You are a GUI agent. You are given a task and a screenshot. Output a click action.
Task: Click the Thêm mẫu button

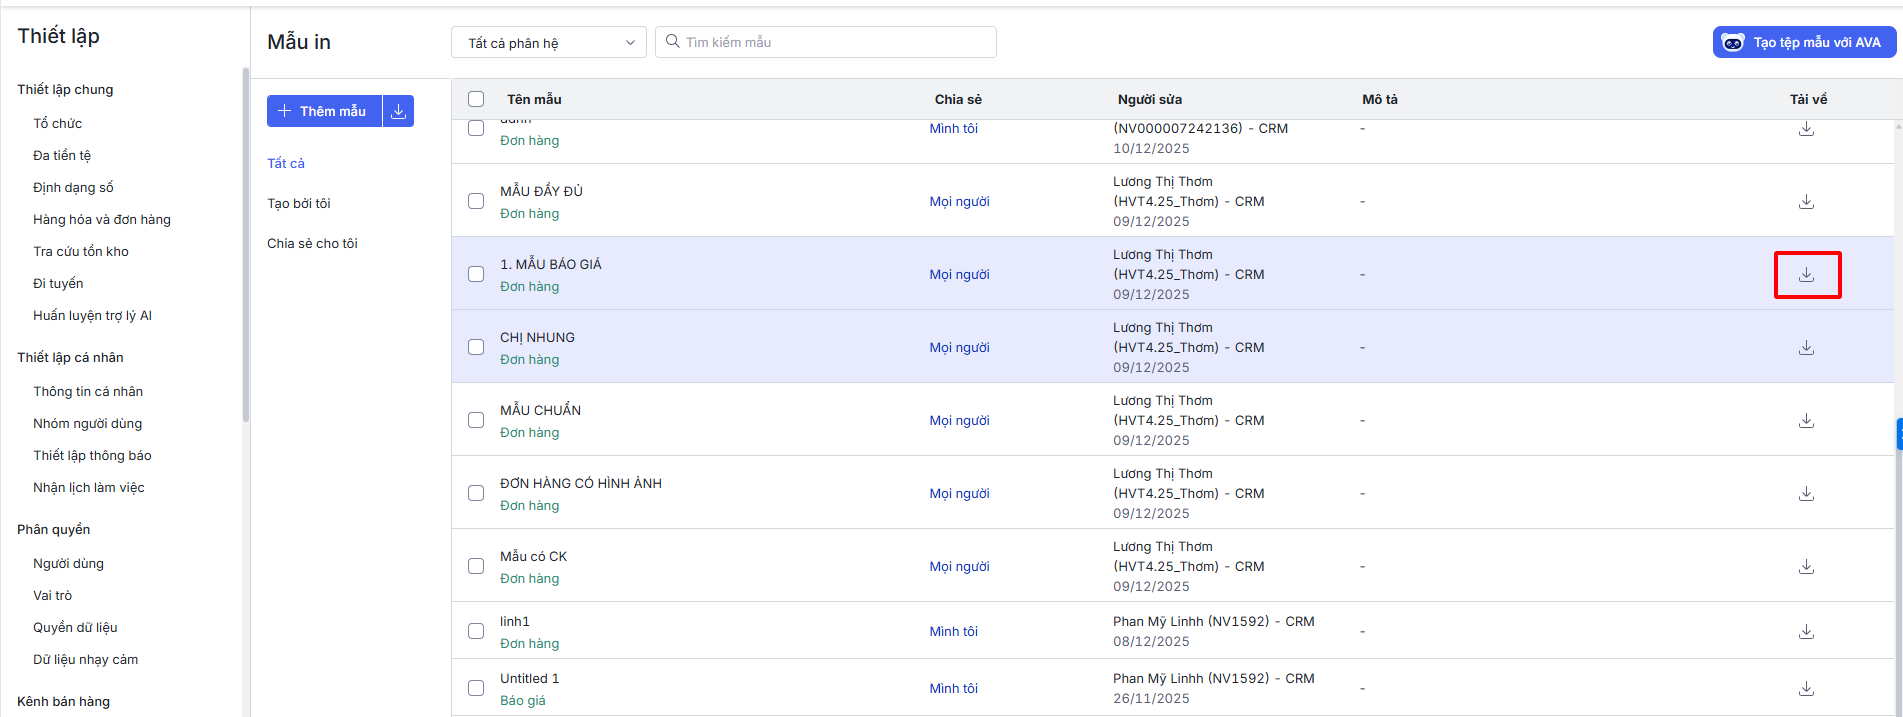click(324, 111)
